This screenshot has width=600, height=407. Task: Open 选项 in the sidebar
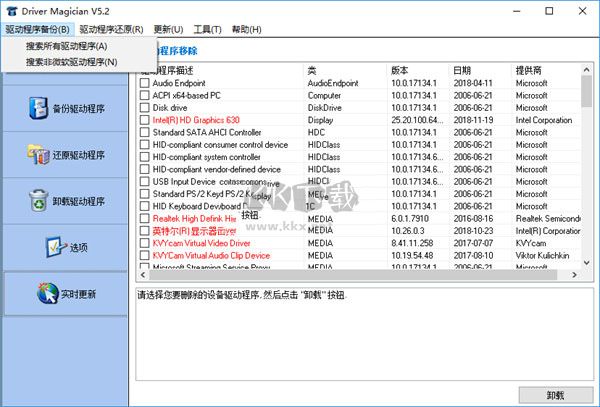(x=65, y=247)
